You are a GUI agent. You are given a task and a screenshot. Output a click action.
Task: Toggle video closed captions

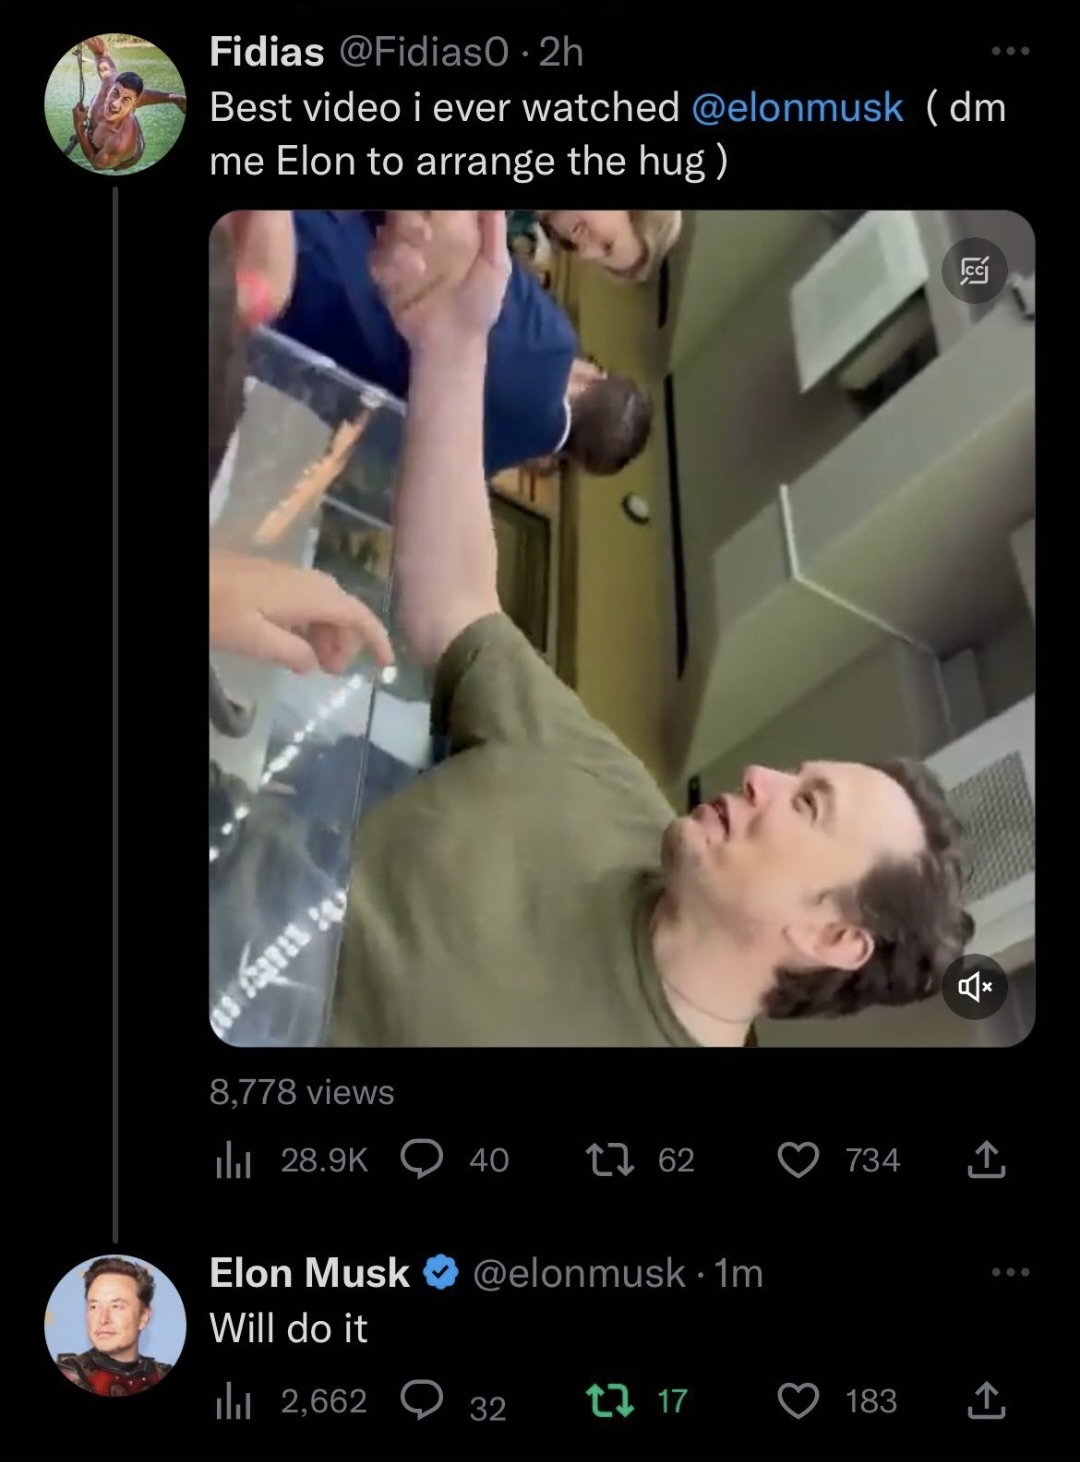975,269
